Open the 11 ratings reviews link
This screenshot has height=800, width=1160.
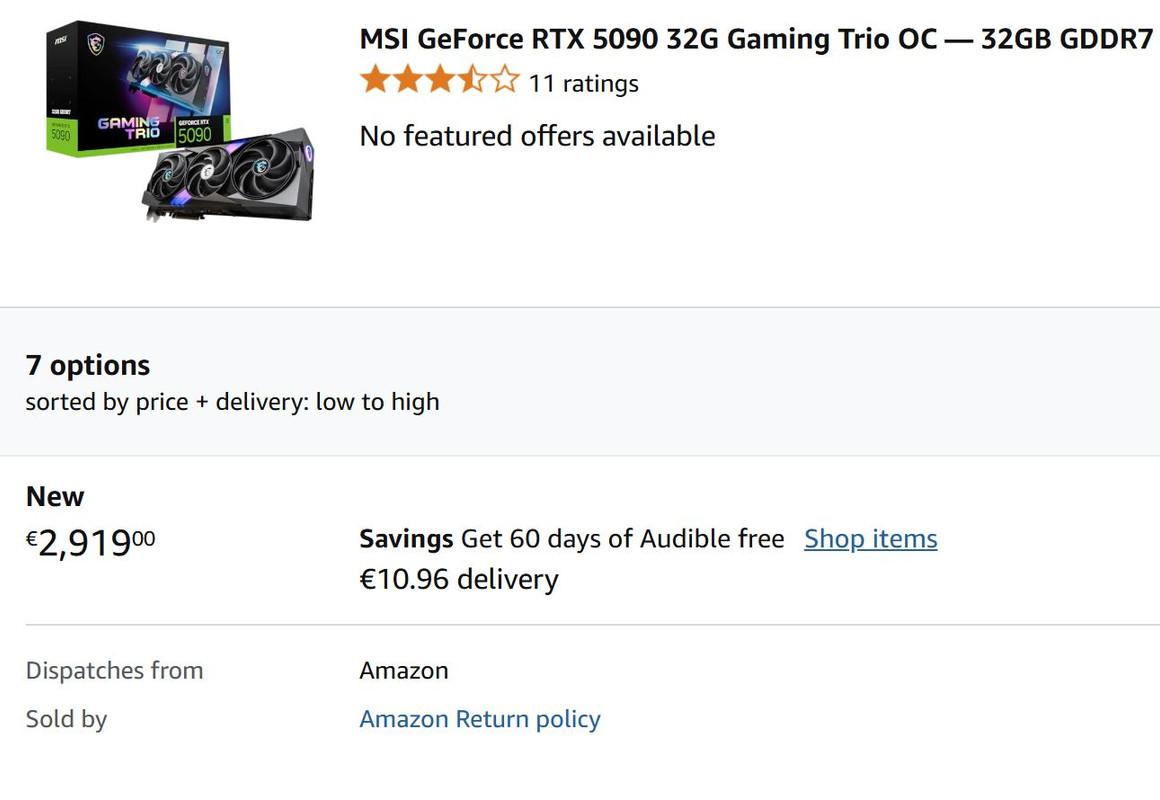pyautogui.click(x=583, y=84)
